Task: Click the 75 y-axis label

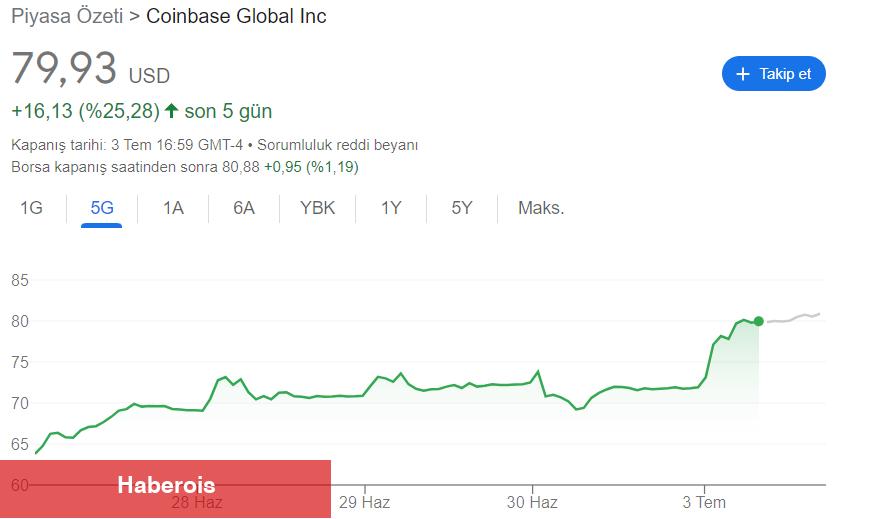Action: click(20, 362)
